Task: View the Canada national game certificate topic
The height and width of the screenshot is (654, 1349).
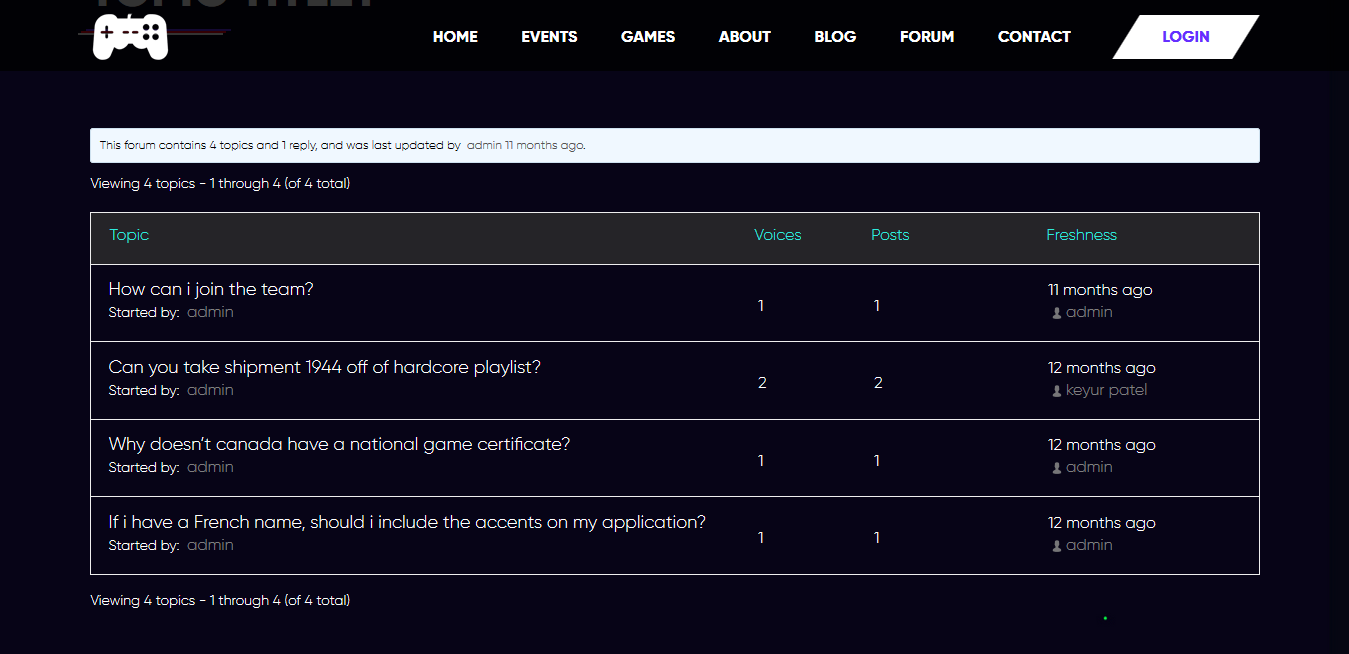Action: click(339, 444)
